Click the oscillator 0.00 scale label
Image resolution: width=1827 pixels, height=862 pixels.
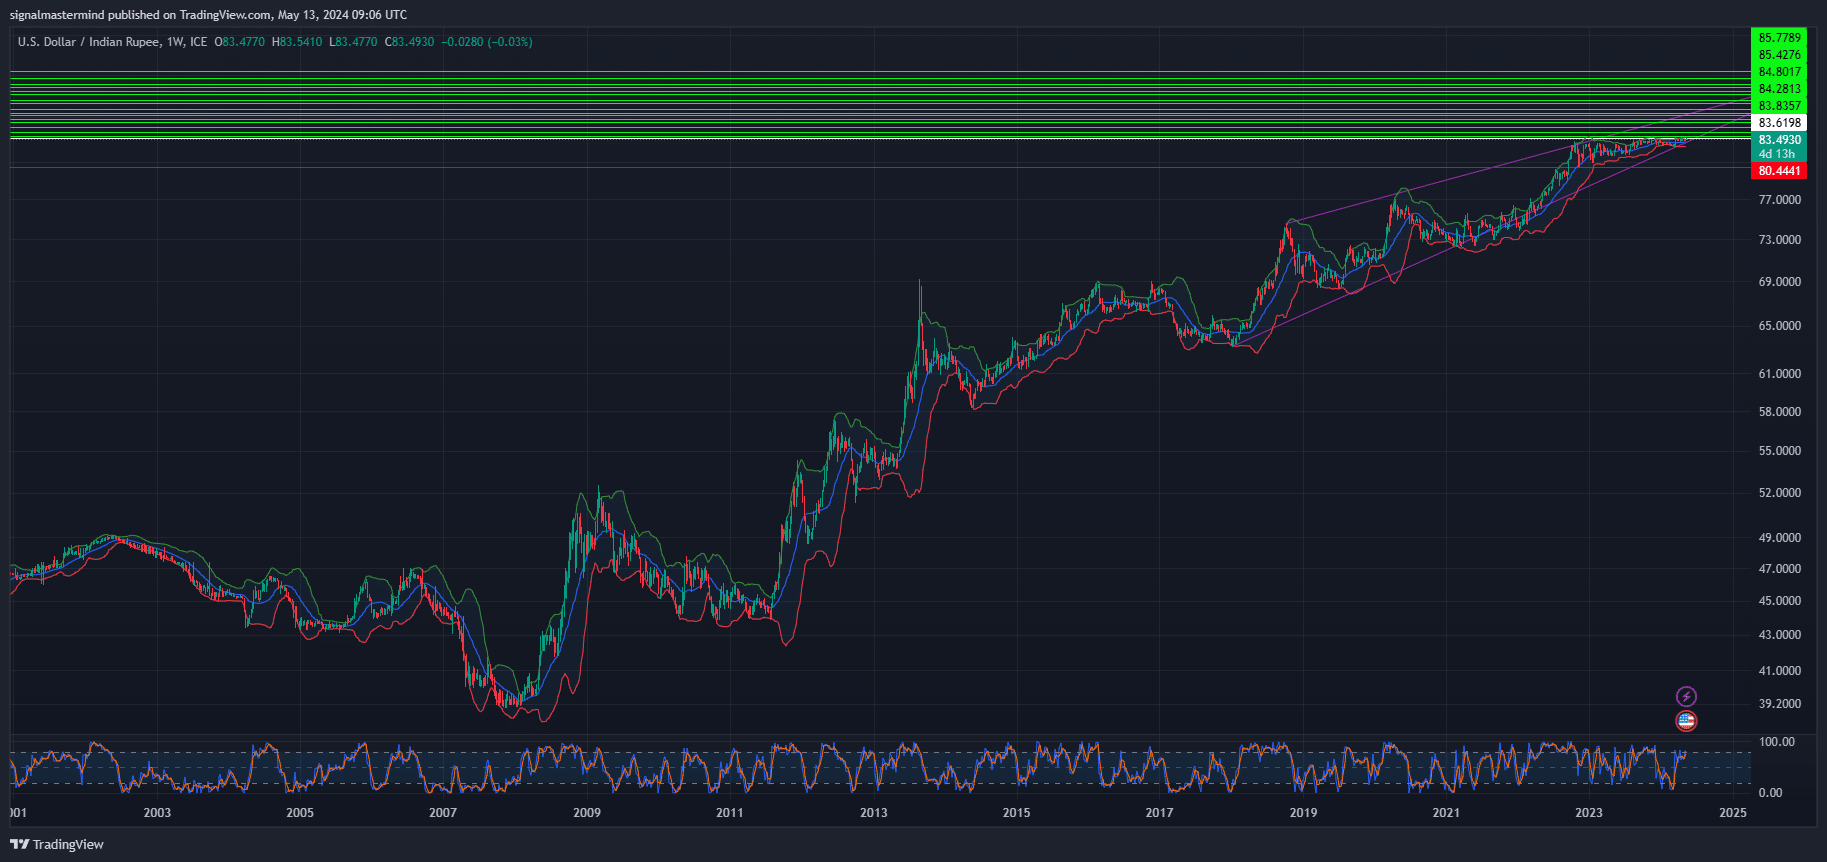point(1770,793)
